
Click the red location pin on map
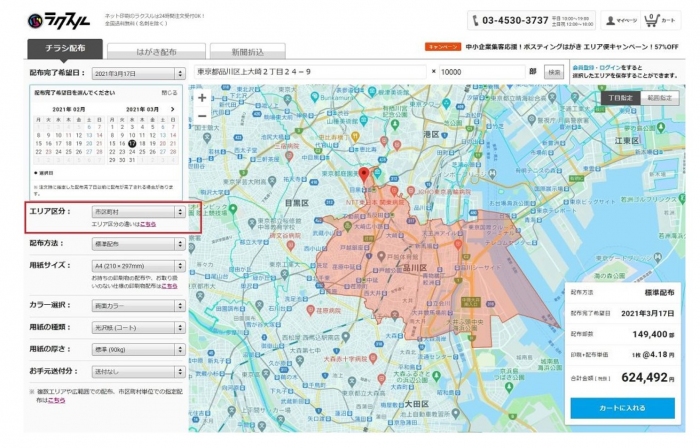tap(364, 175)
